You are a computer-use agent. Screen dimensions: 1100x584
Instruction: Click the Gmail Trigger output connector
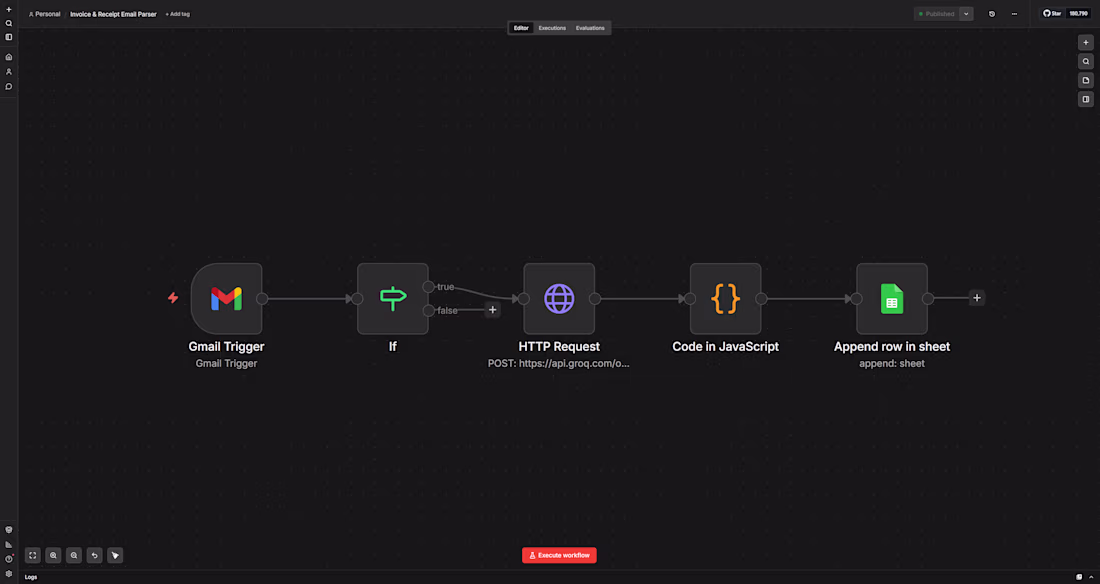262,298
